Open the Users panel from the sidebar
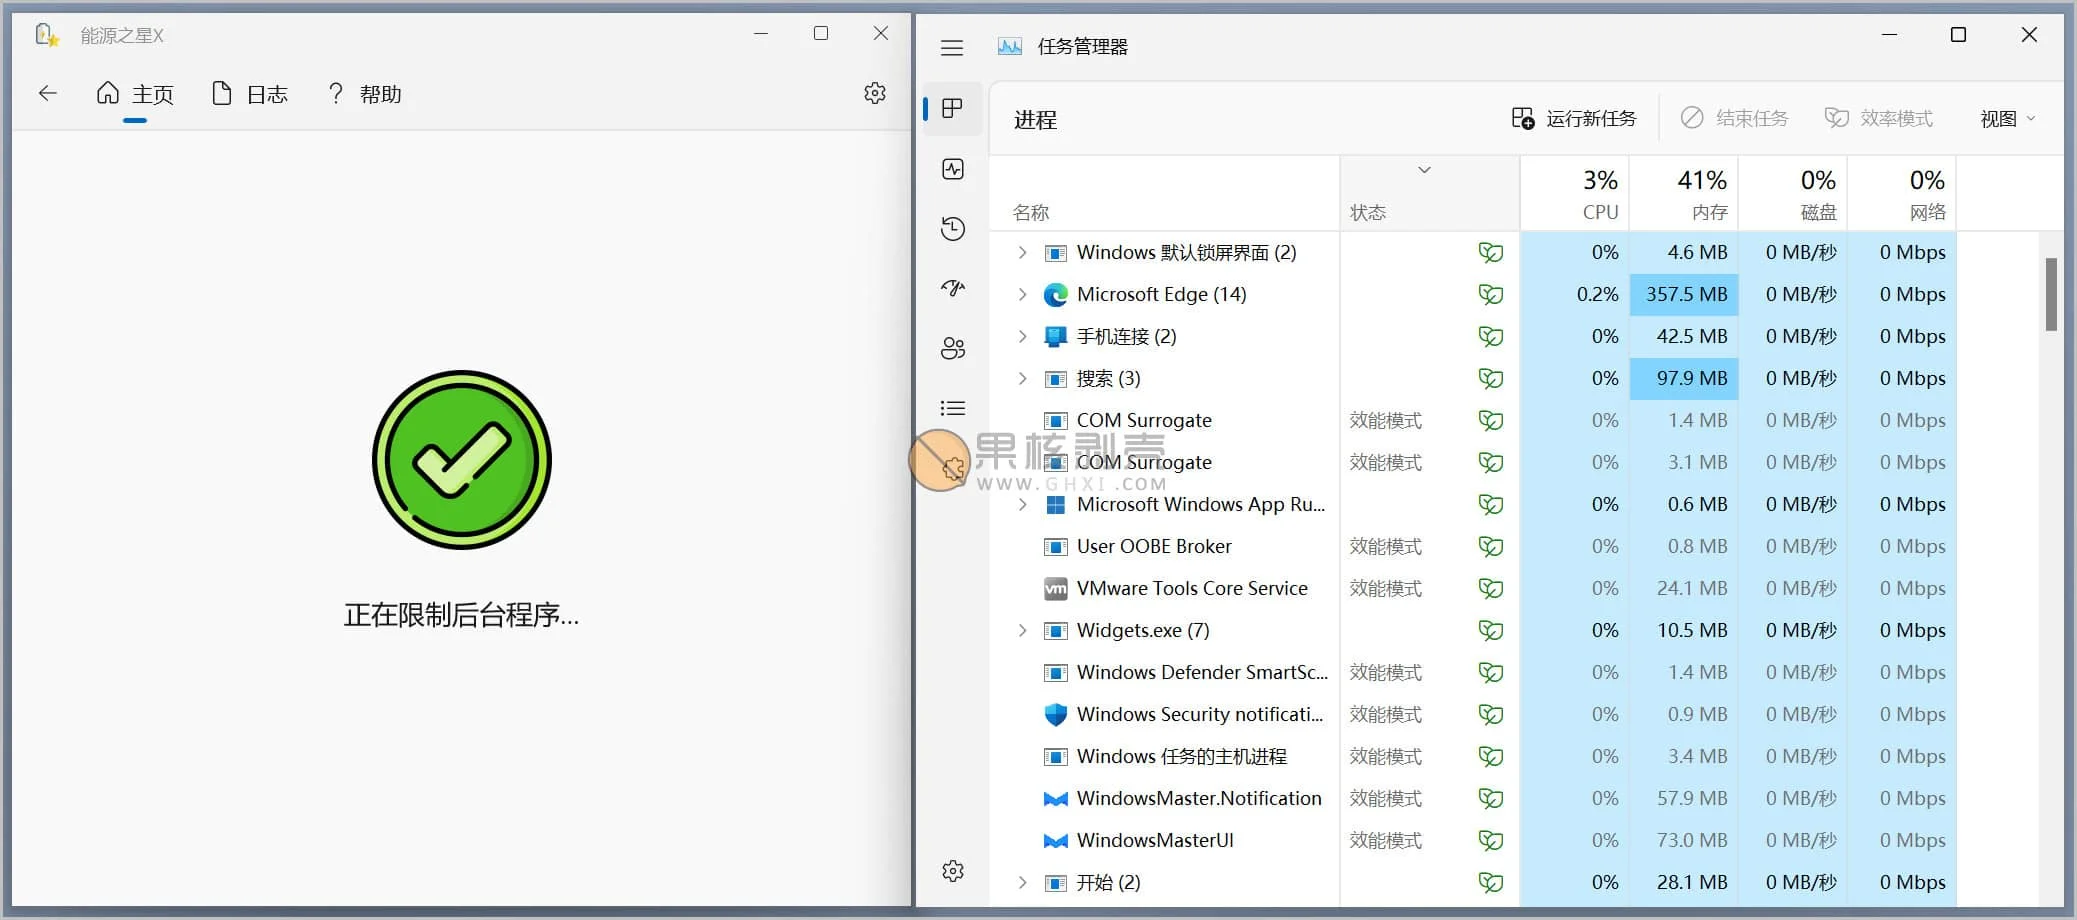The height and width of the screenshot is (920, 2077). point(952,348)
